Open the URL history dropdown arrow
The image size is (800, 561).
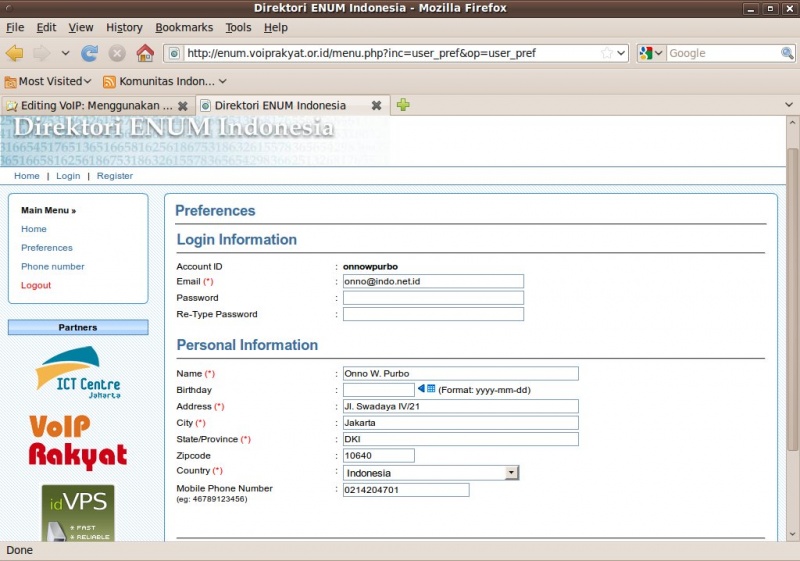point(621,53)
